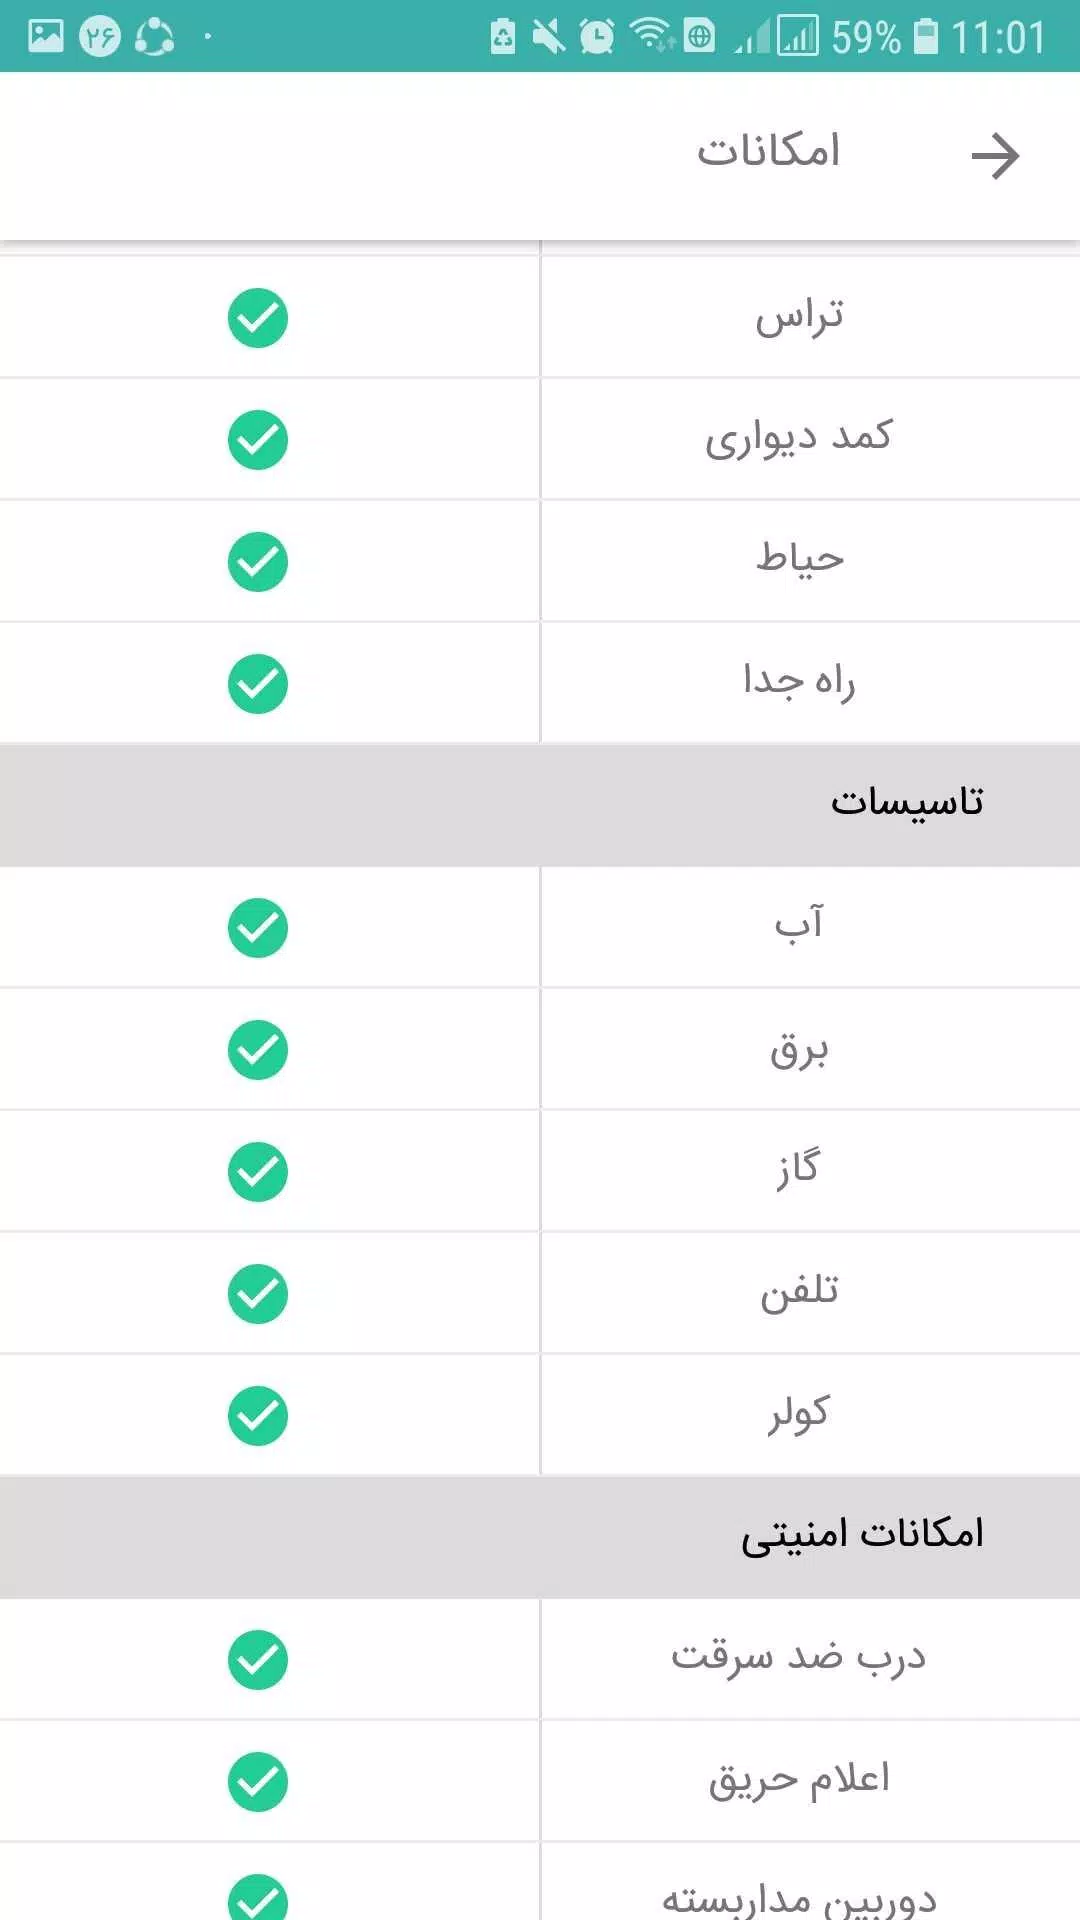Tap the Wi-Fi status icon
This screenshot has height=1920, width=1080.
click(x=651, y=35)
